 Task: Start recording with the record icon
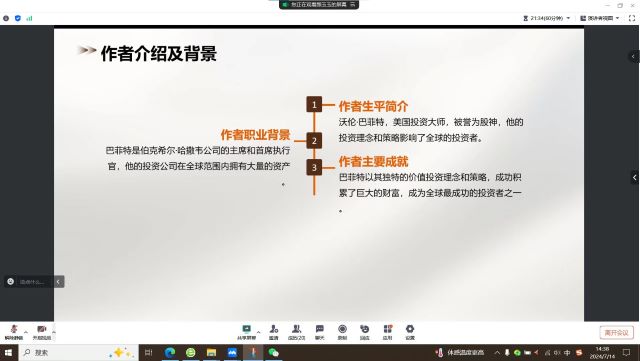[x=342, y=332]
